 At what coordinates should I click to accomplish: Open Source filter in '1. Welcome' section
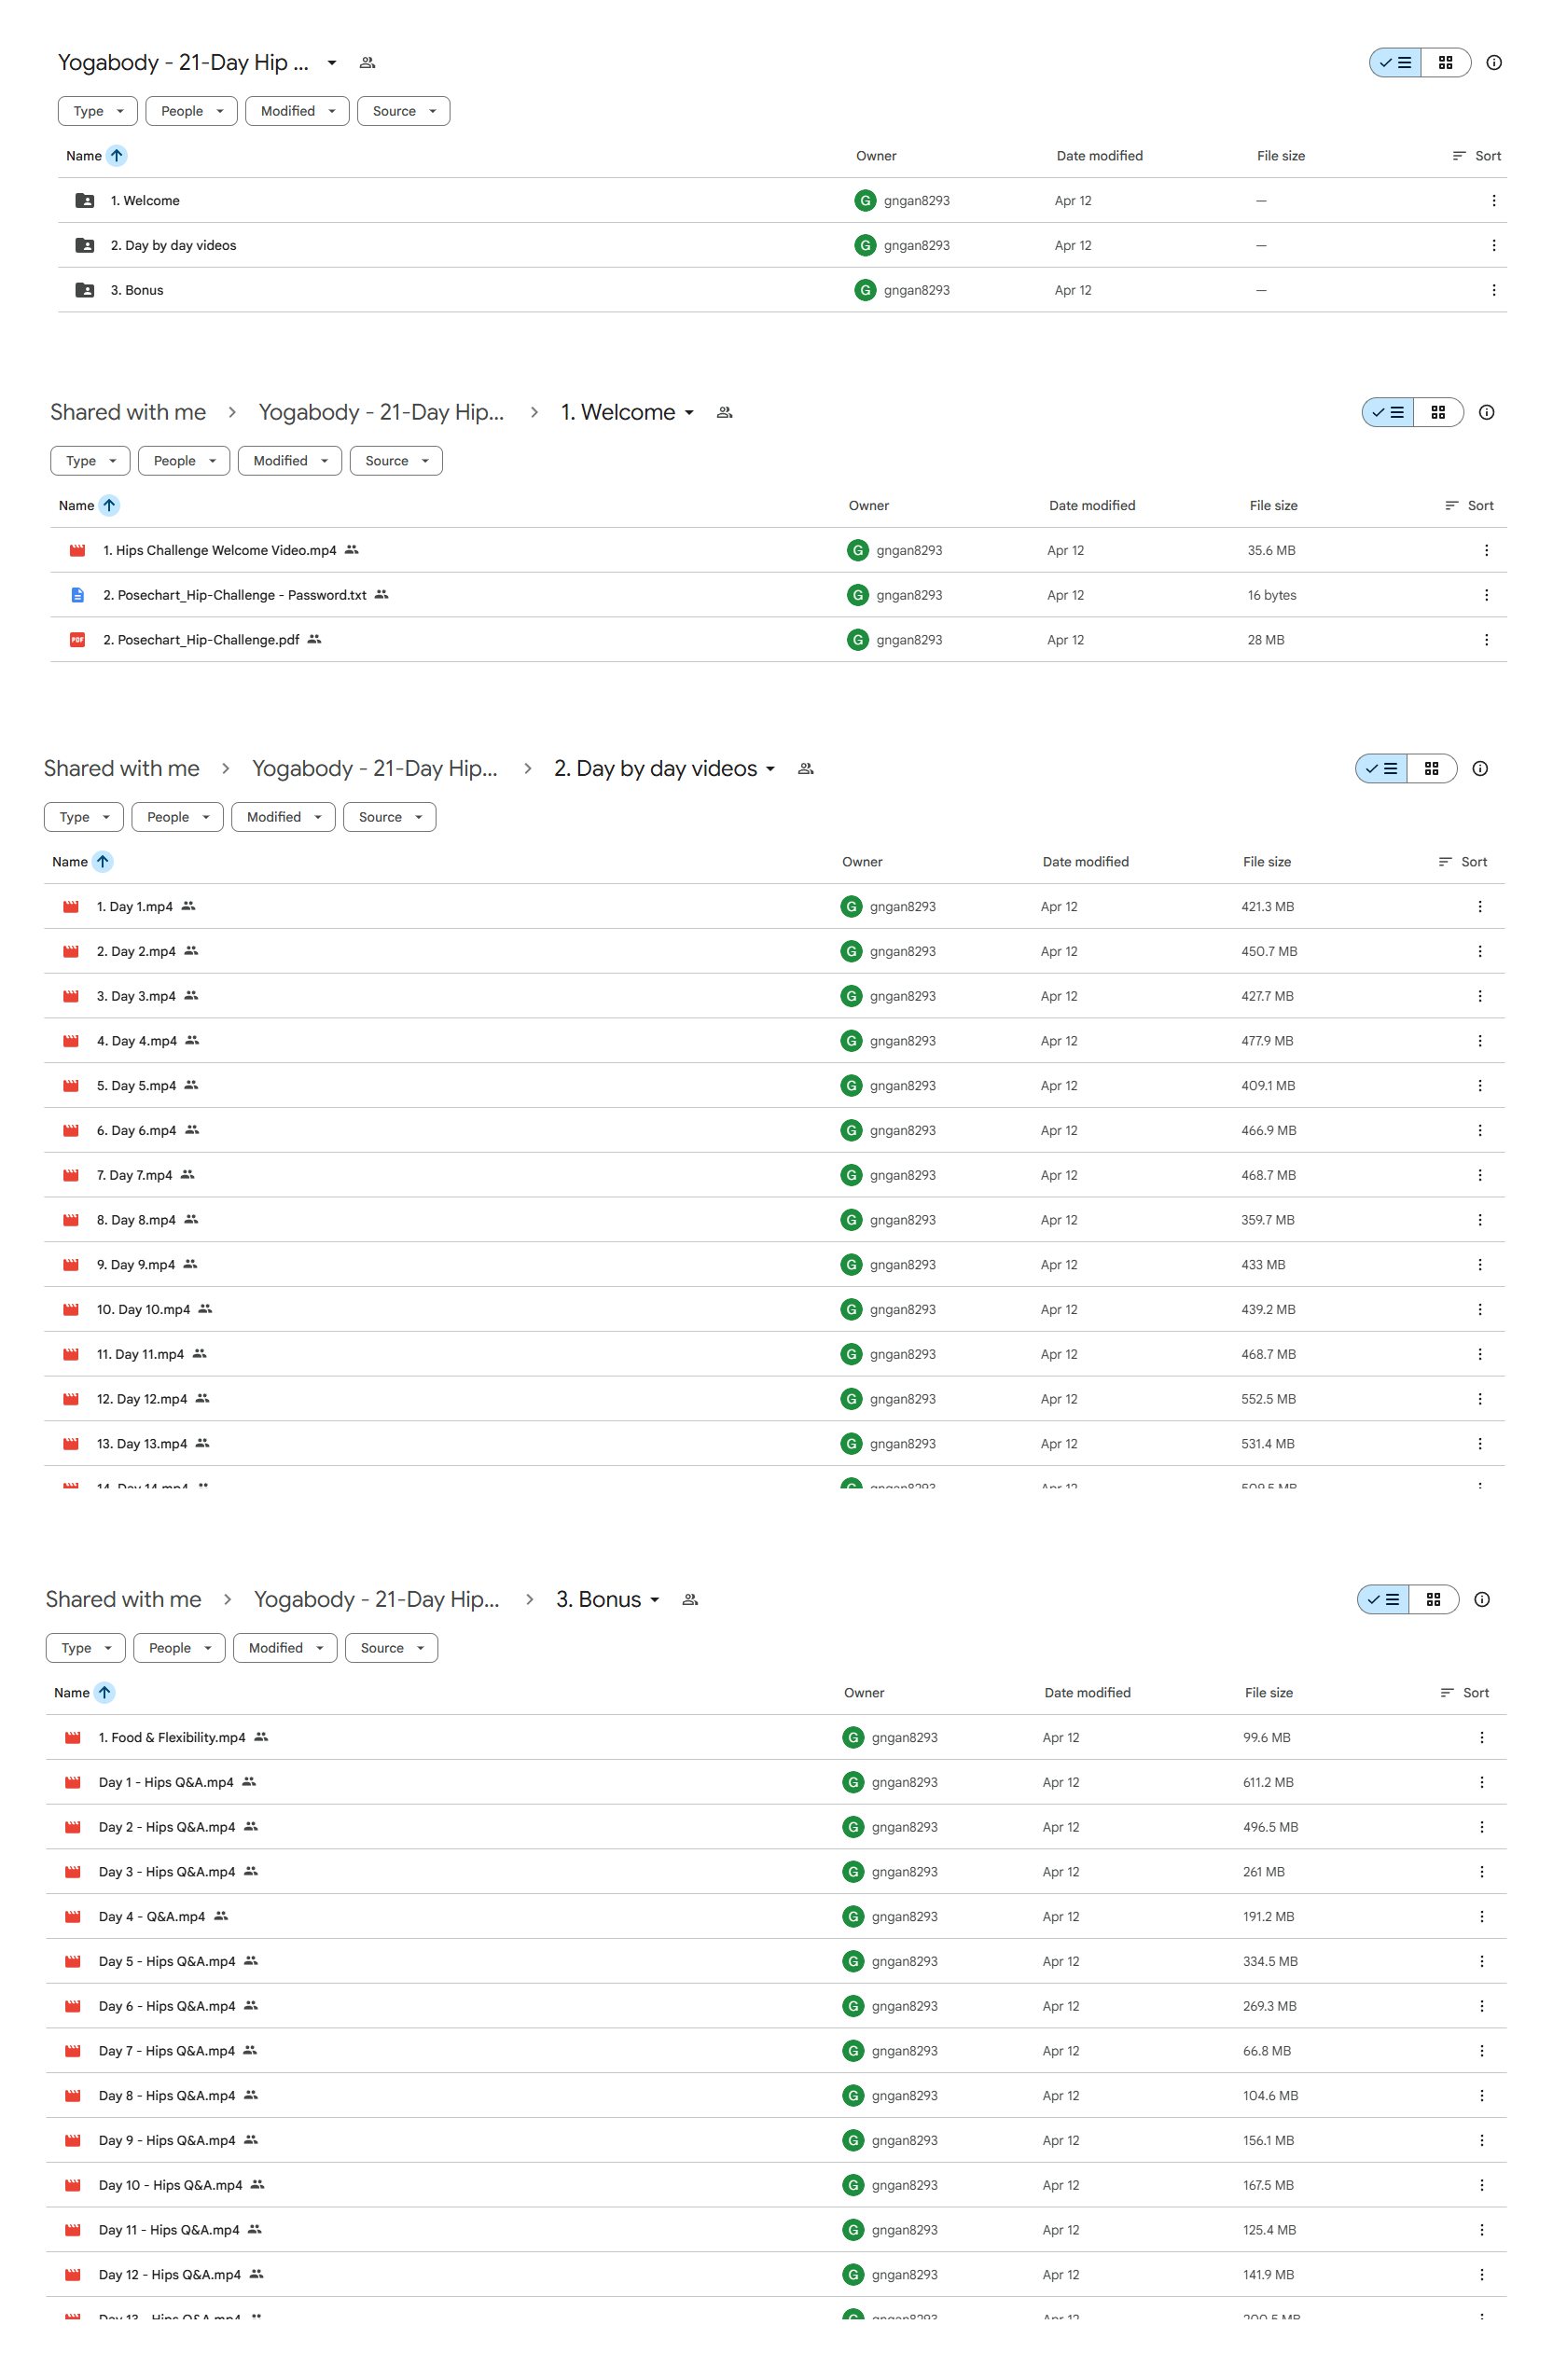(396, 461)
